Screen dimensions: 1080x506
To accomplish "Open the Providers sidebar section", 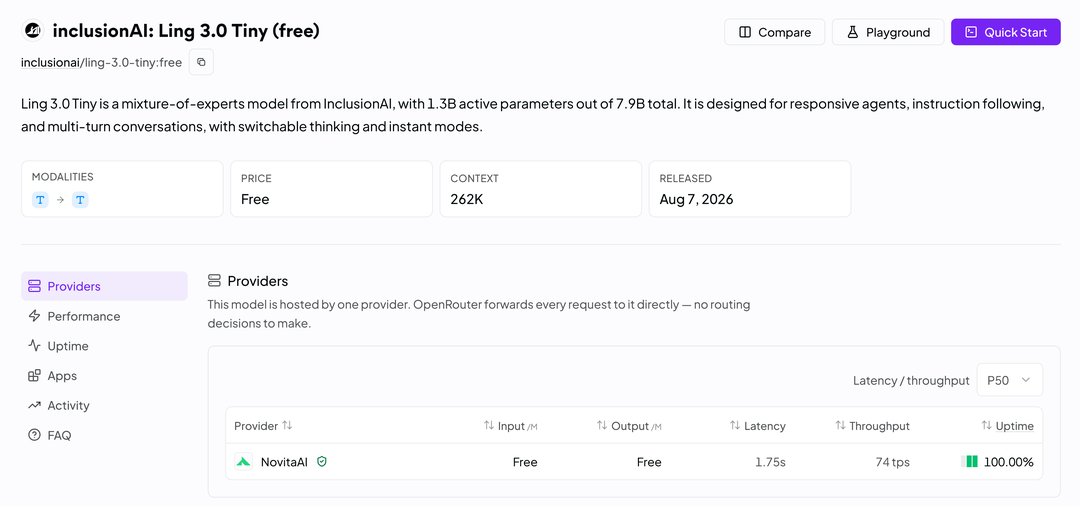I will pyautogui.click(x=104, y=286).
